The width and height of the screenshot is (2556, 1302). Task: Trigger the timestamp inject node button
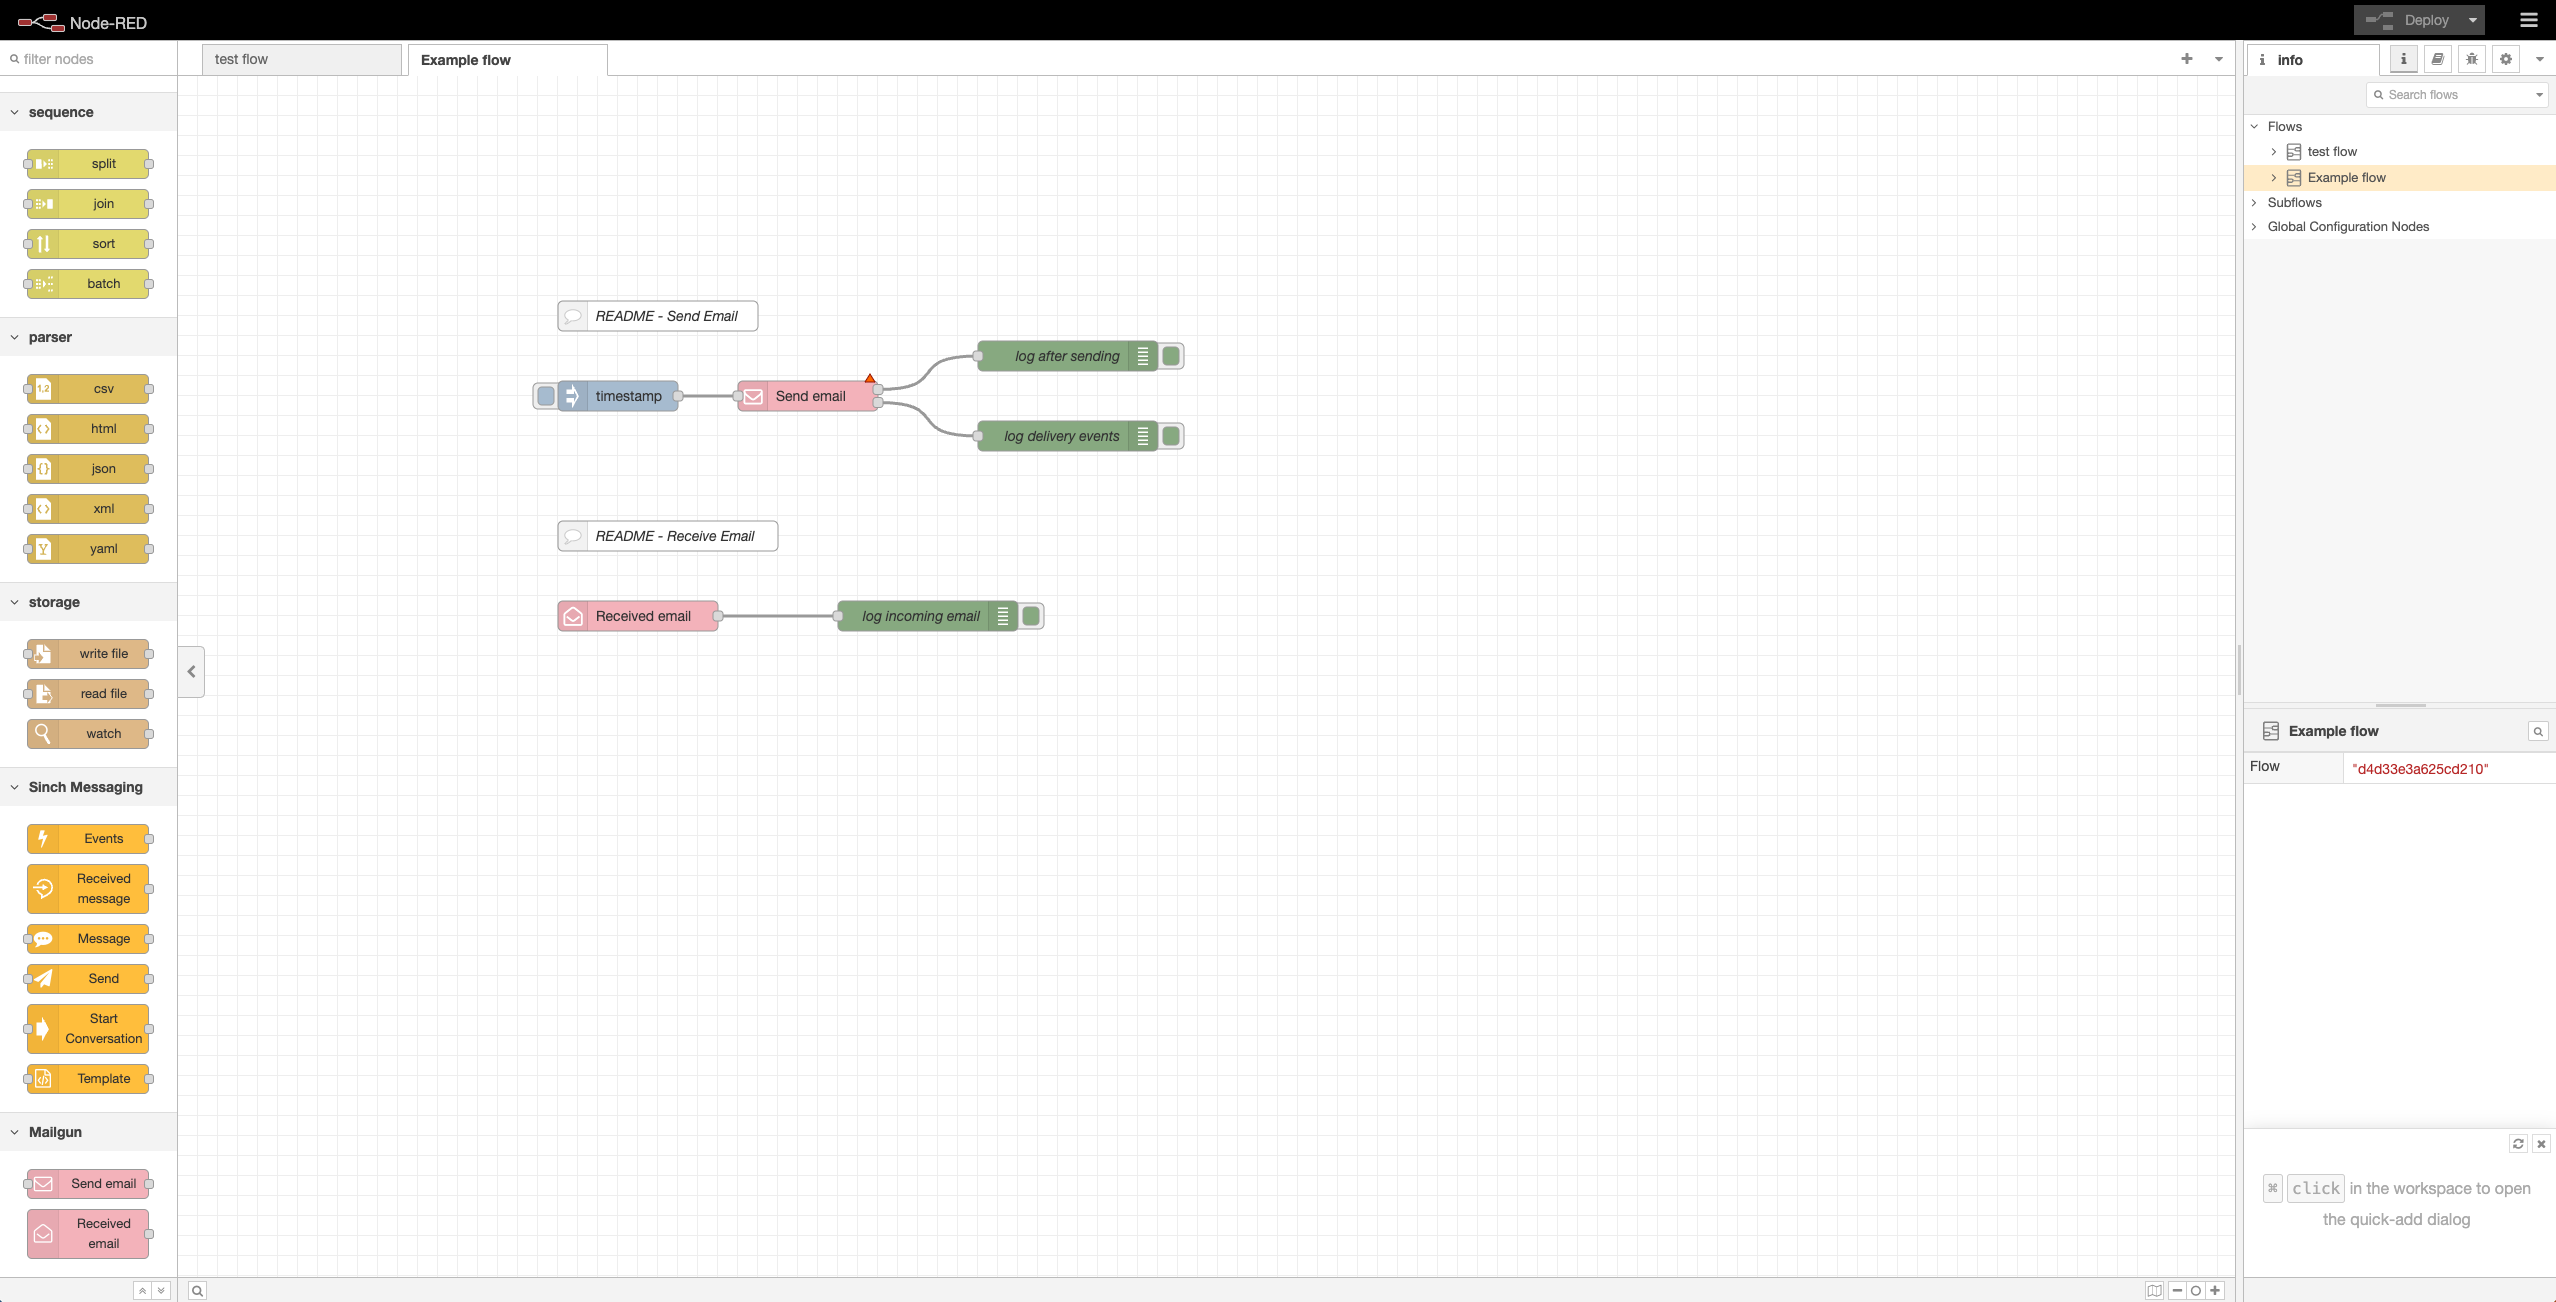(x=546, y=396)
